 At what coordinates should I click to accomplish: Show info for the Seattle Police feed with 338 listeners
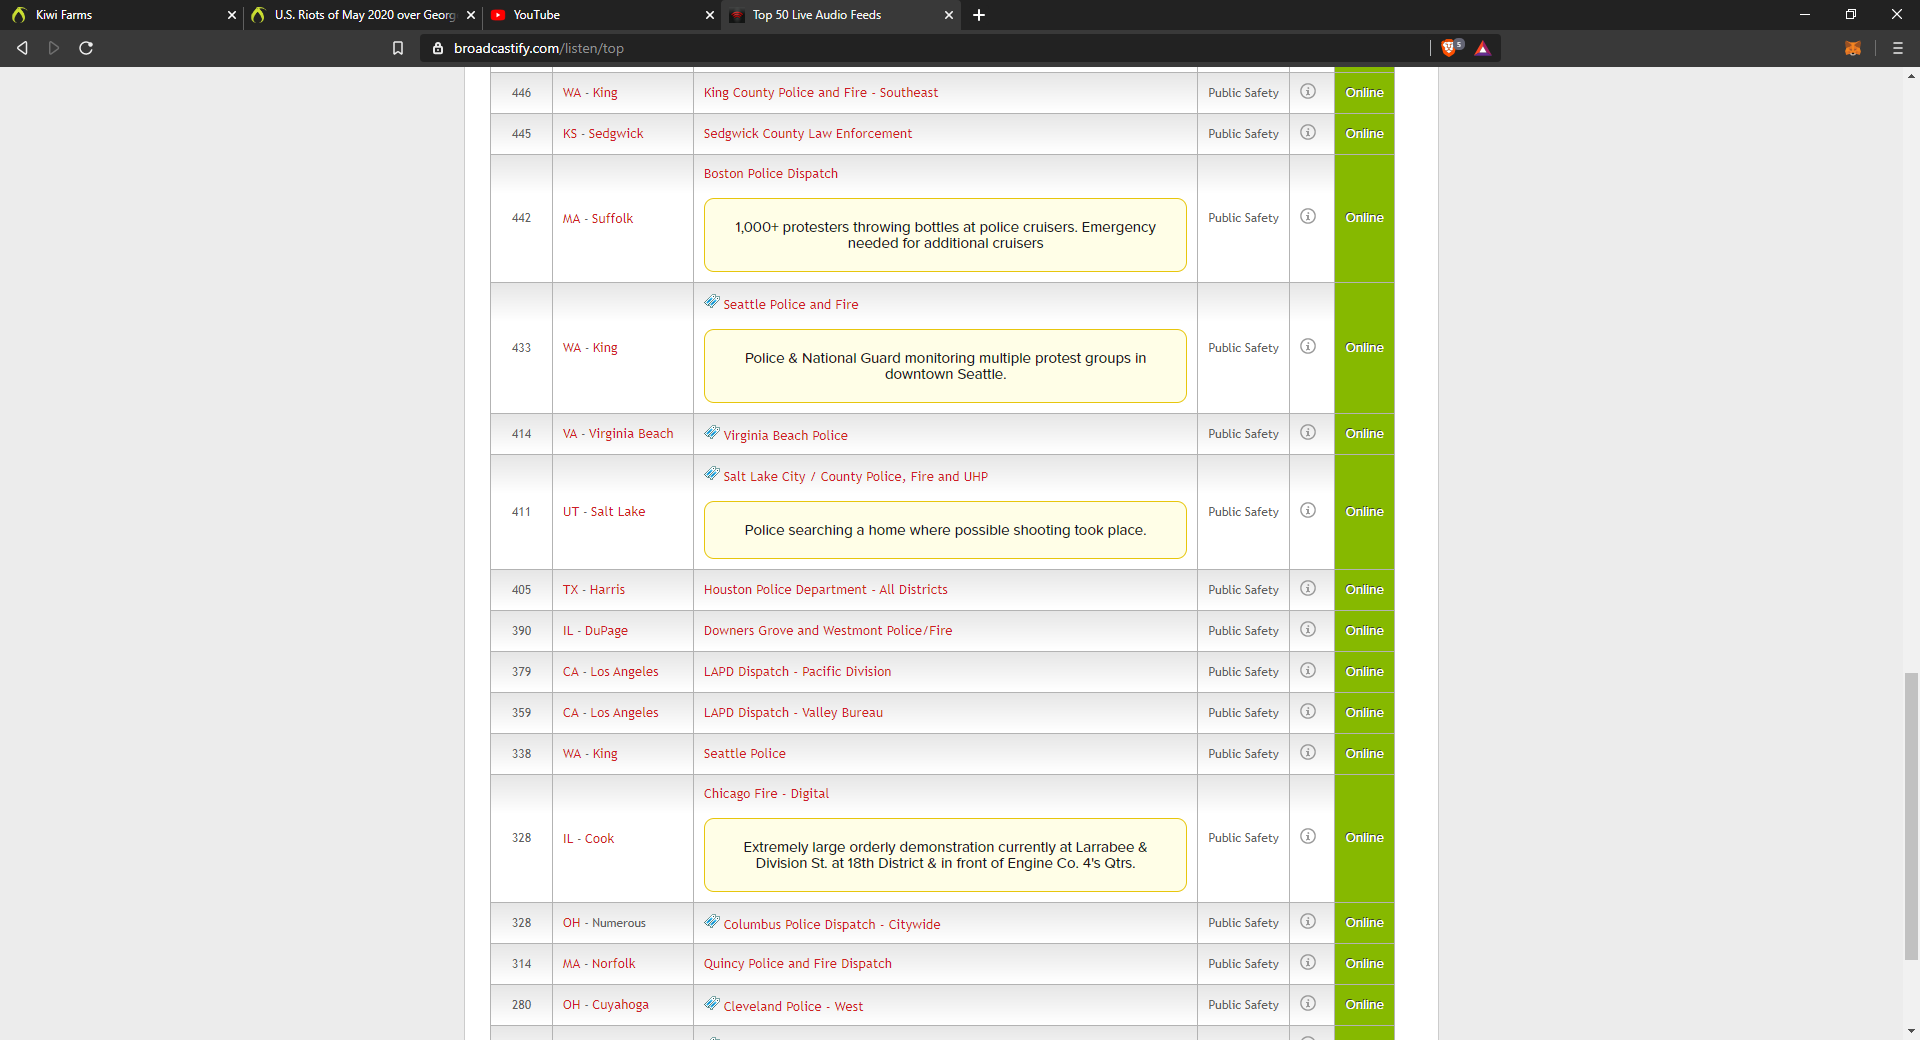click(1308, 752)
